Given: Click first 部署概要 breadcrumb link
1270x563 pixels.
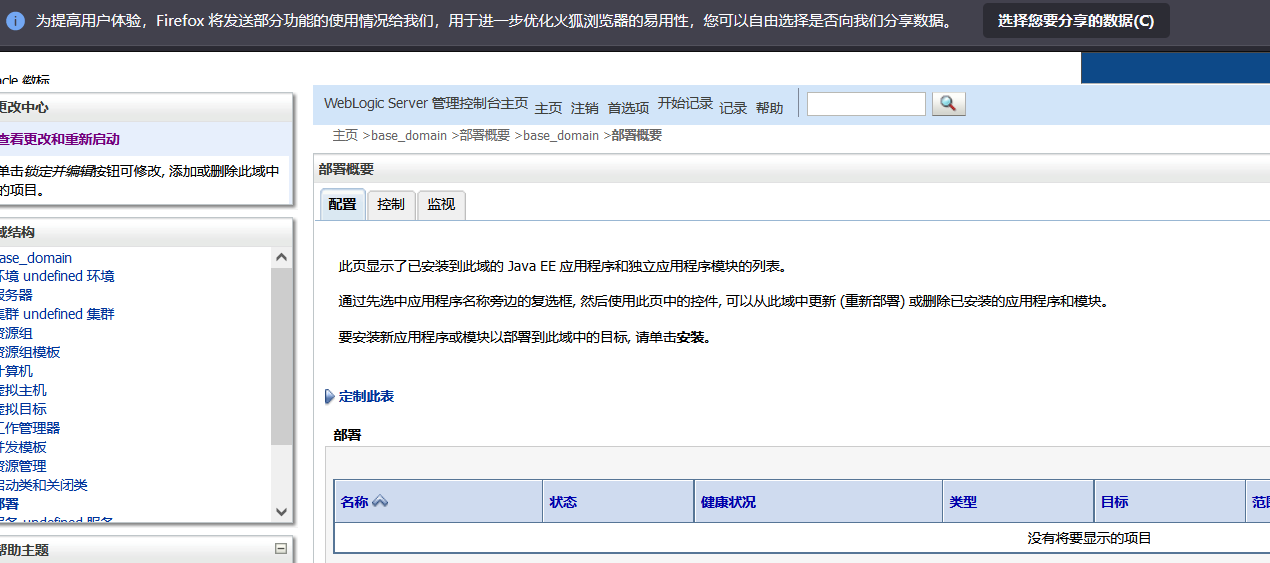Looking at the screenshot, I should pyautogui.click(x=485, y=135).
